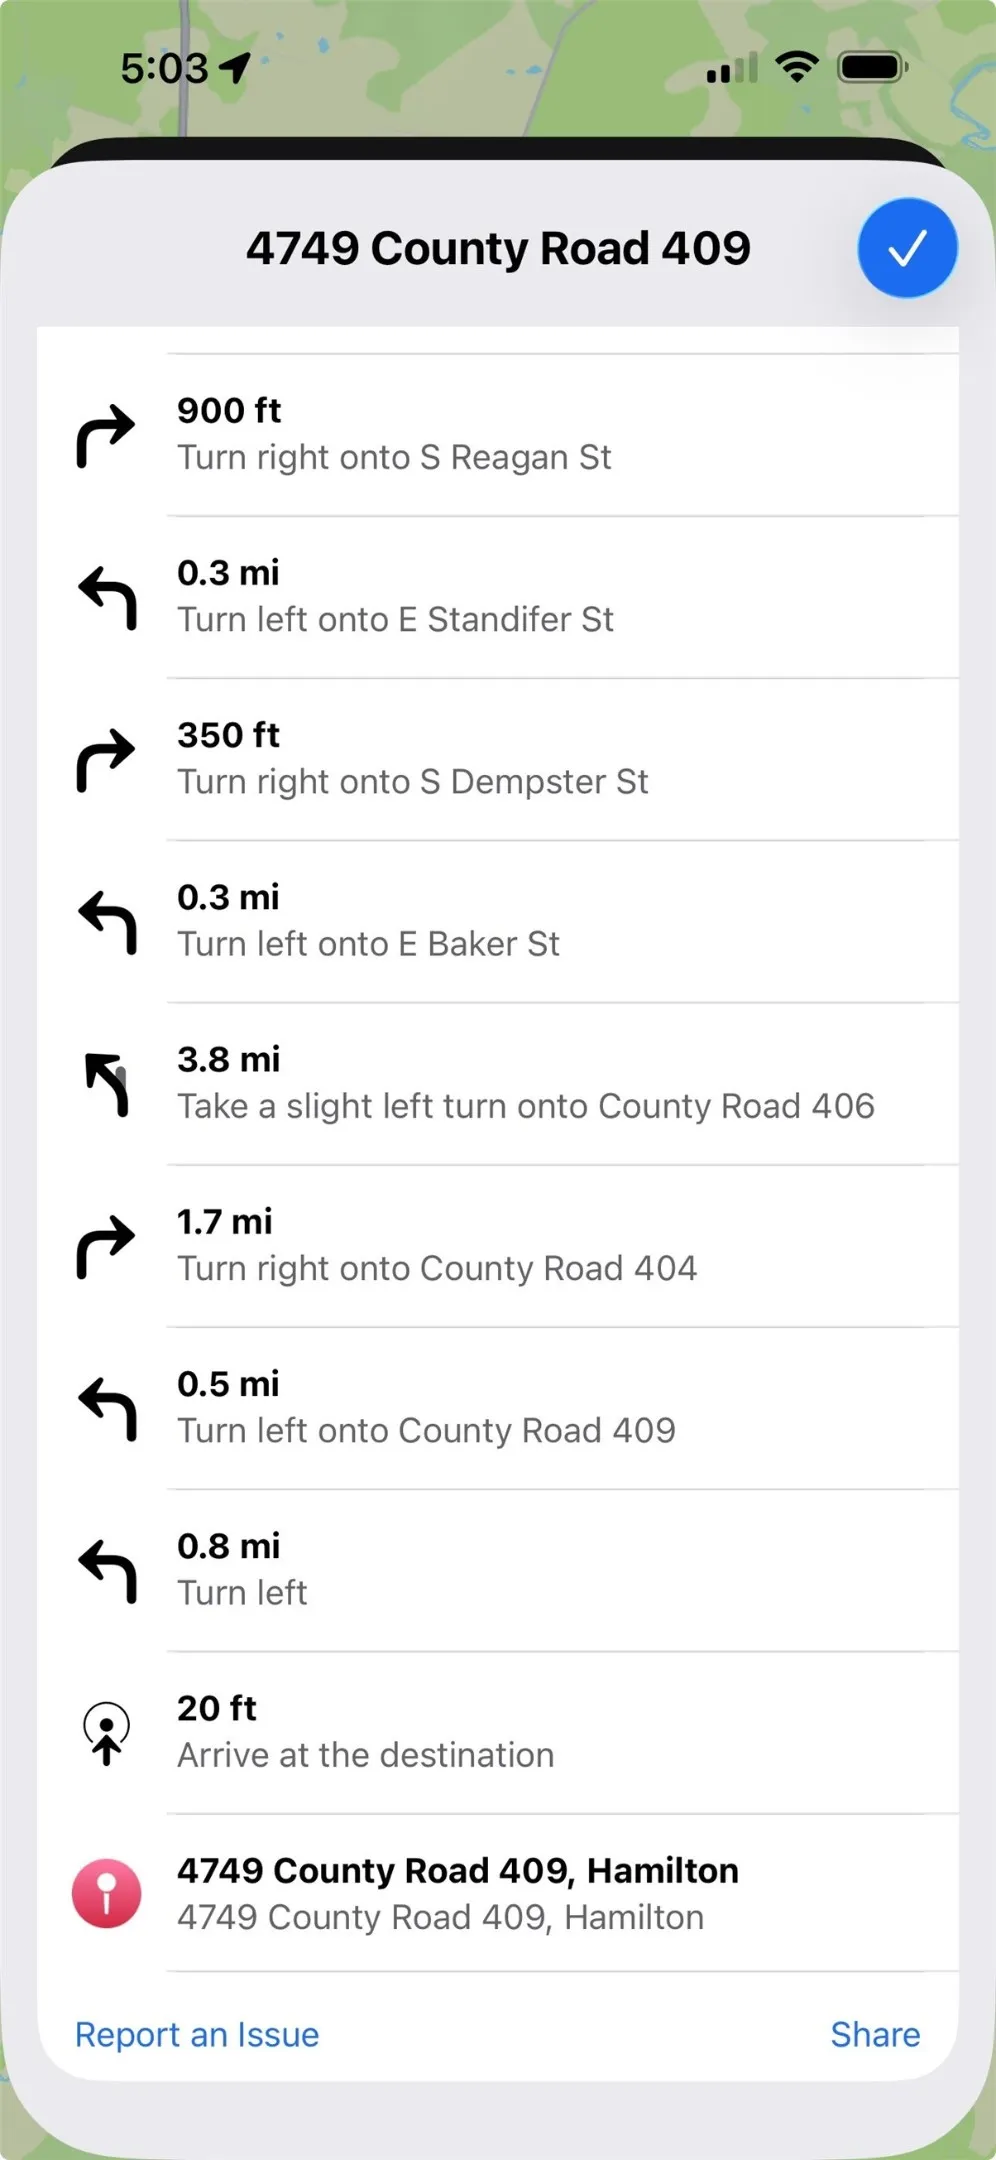Tap left-turn arrow for County Road 409
Image resolution: width=996 pixels, height=2160 pixels.
107,1408
